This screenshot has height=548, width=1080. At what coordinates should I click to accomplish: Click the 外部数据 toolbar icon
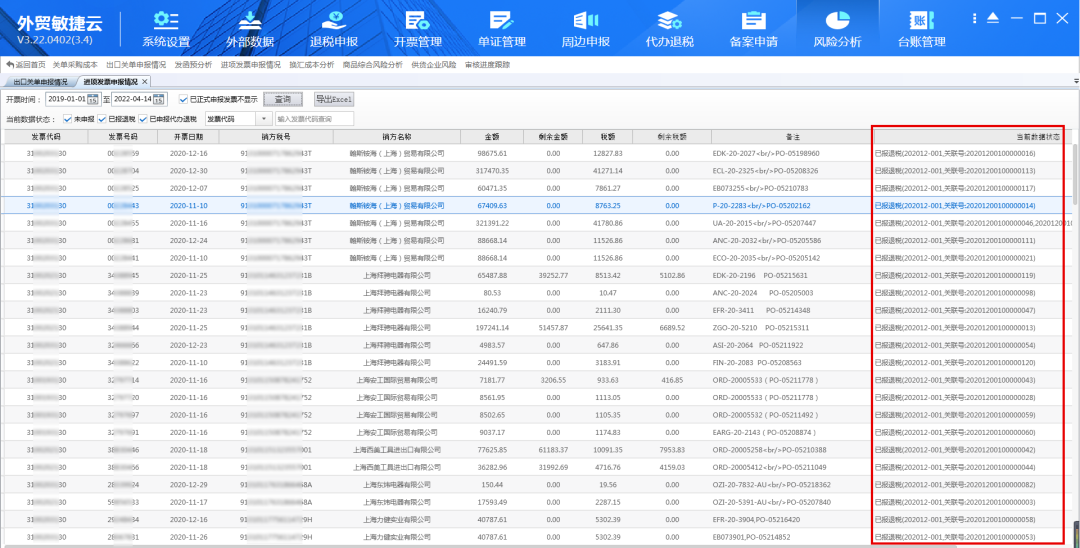pyautogui.click(x=250, y=27)
